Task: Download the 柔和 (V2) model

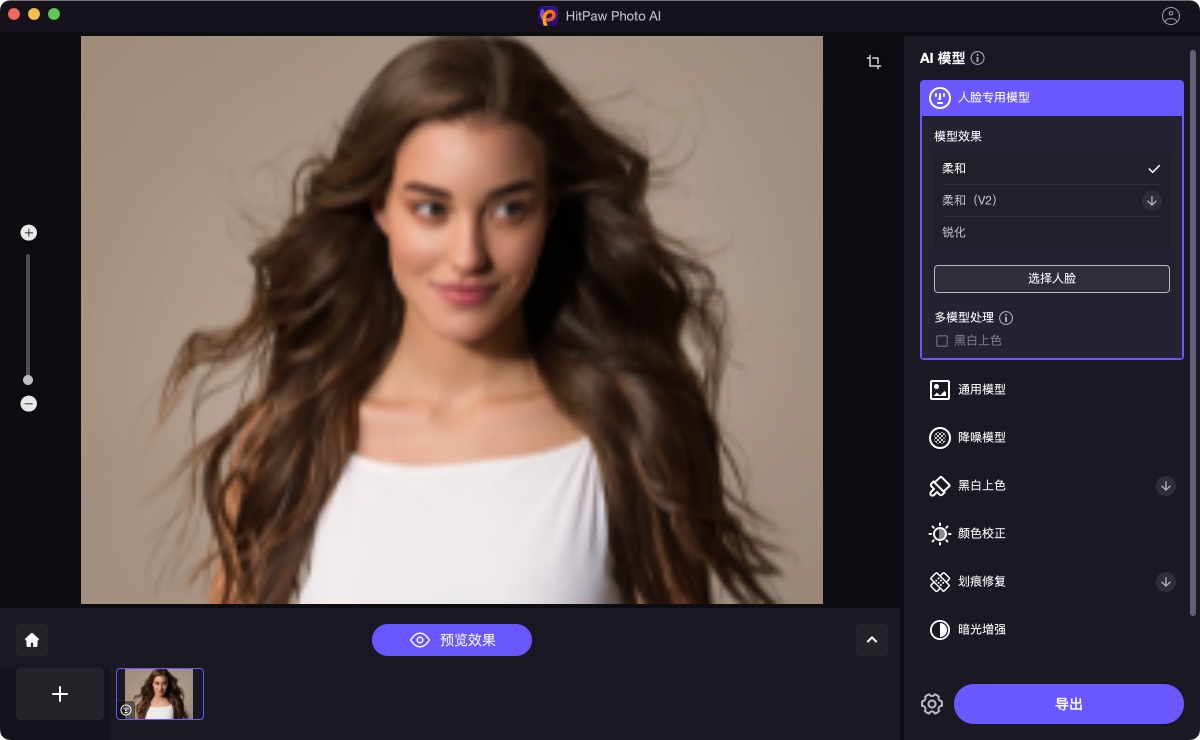Action: click(x=1152, y=201)
